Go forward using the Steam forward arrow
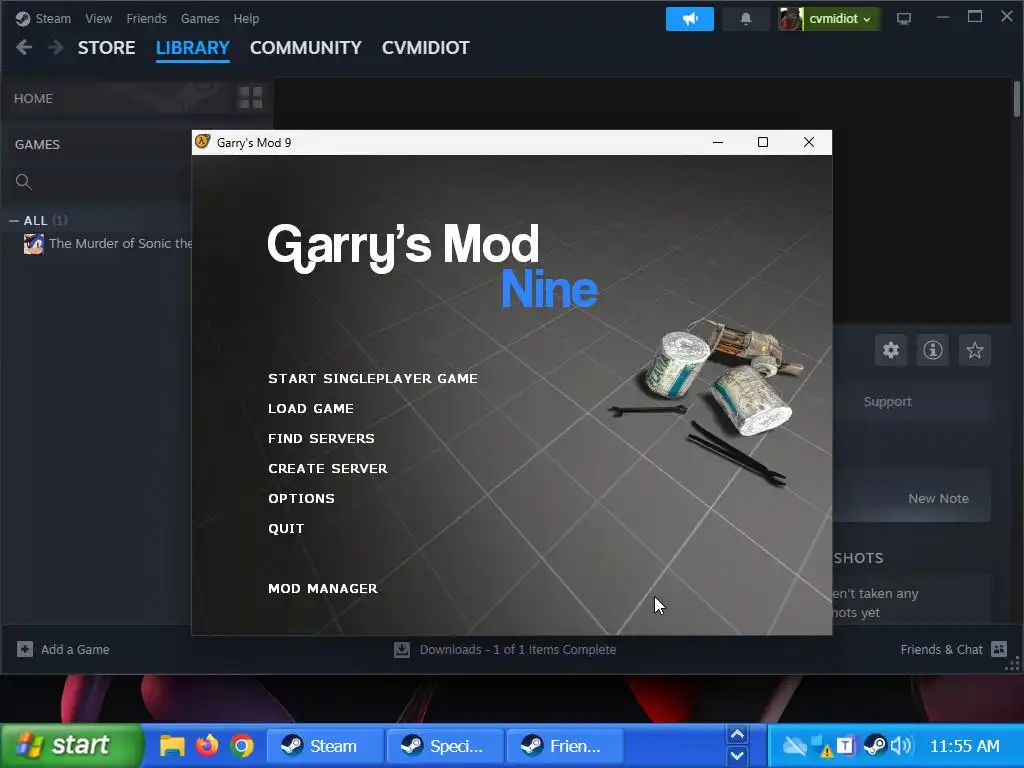Screen dimensions: 1024x768 pos(56,47)
